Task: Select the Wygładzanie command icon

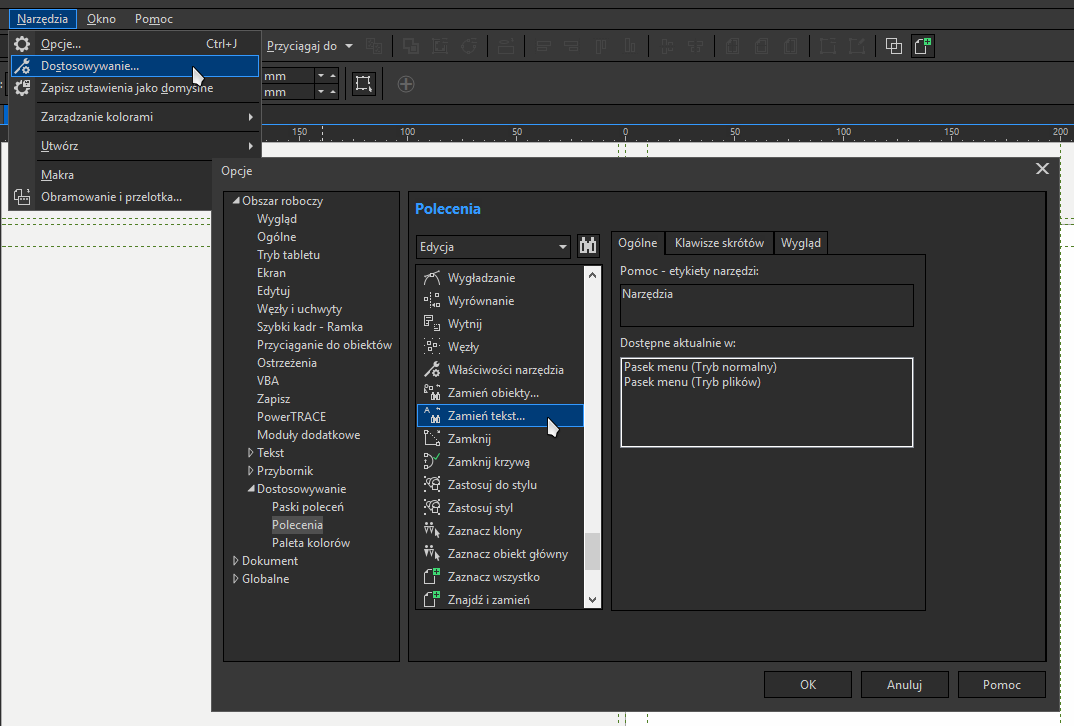Action: click(432, 277)
